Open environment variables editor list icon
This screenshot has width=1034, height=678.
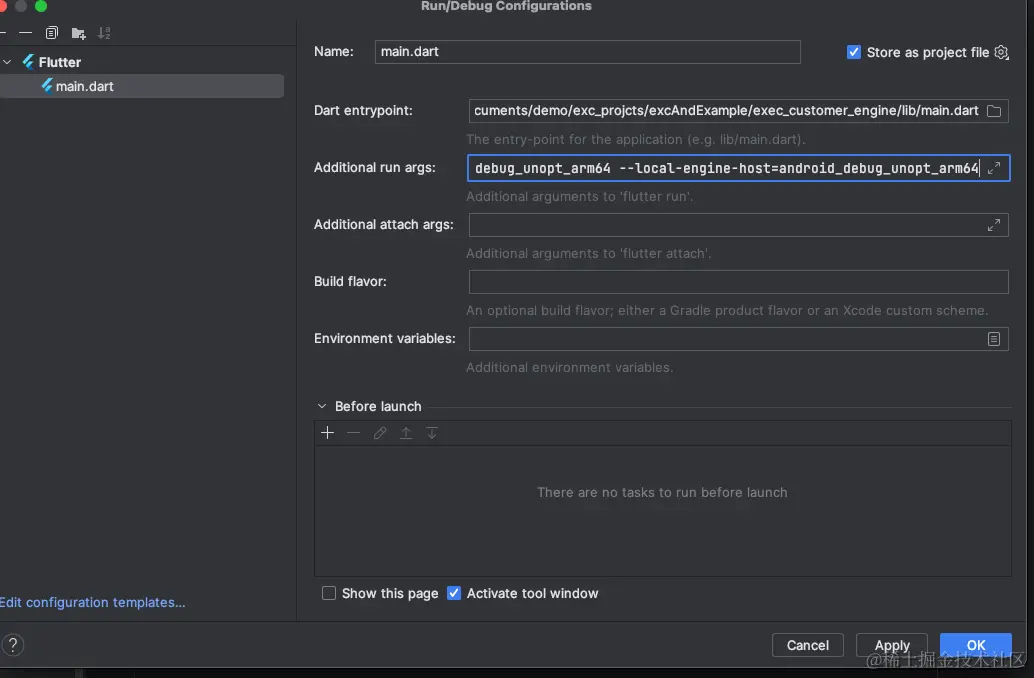(x=994, y=339)
